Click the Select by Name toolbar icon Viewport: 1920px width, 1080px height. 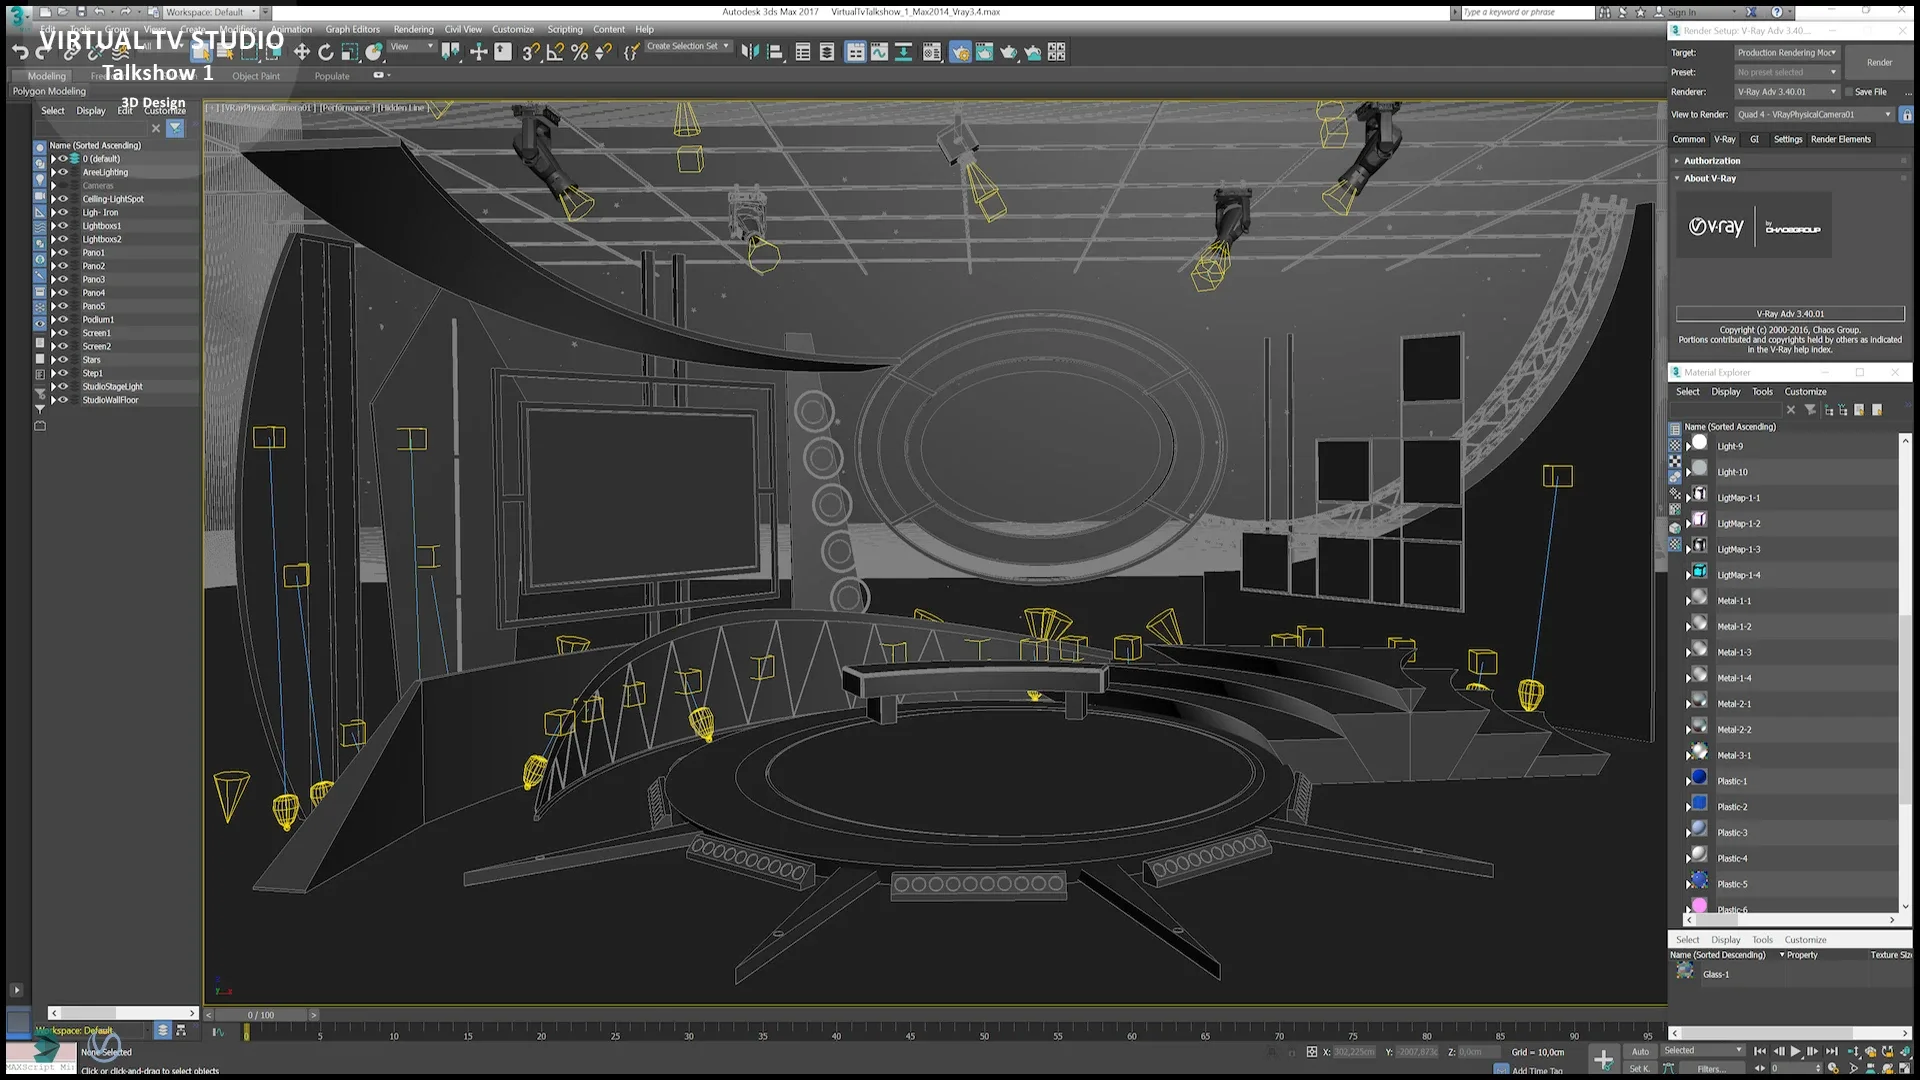point(225,52)
